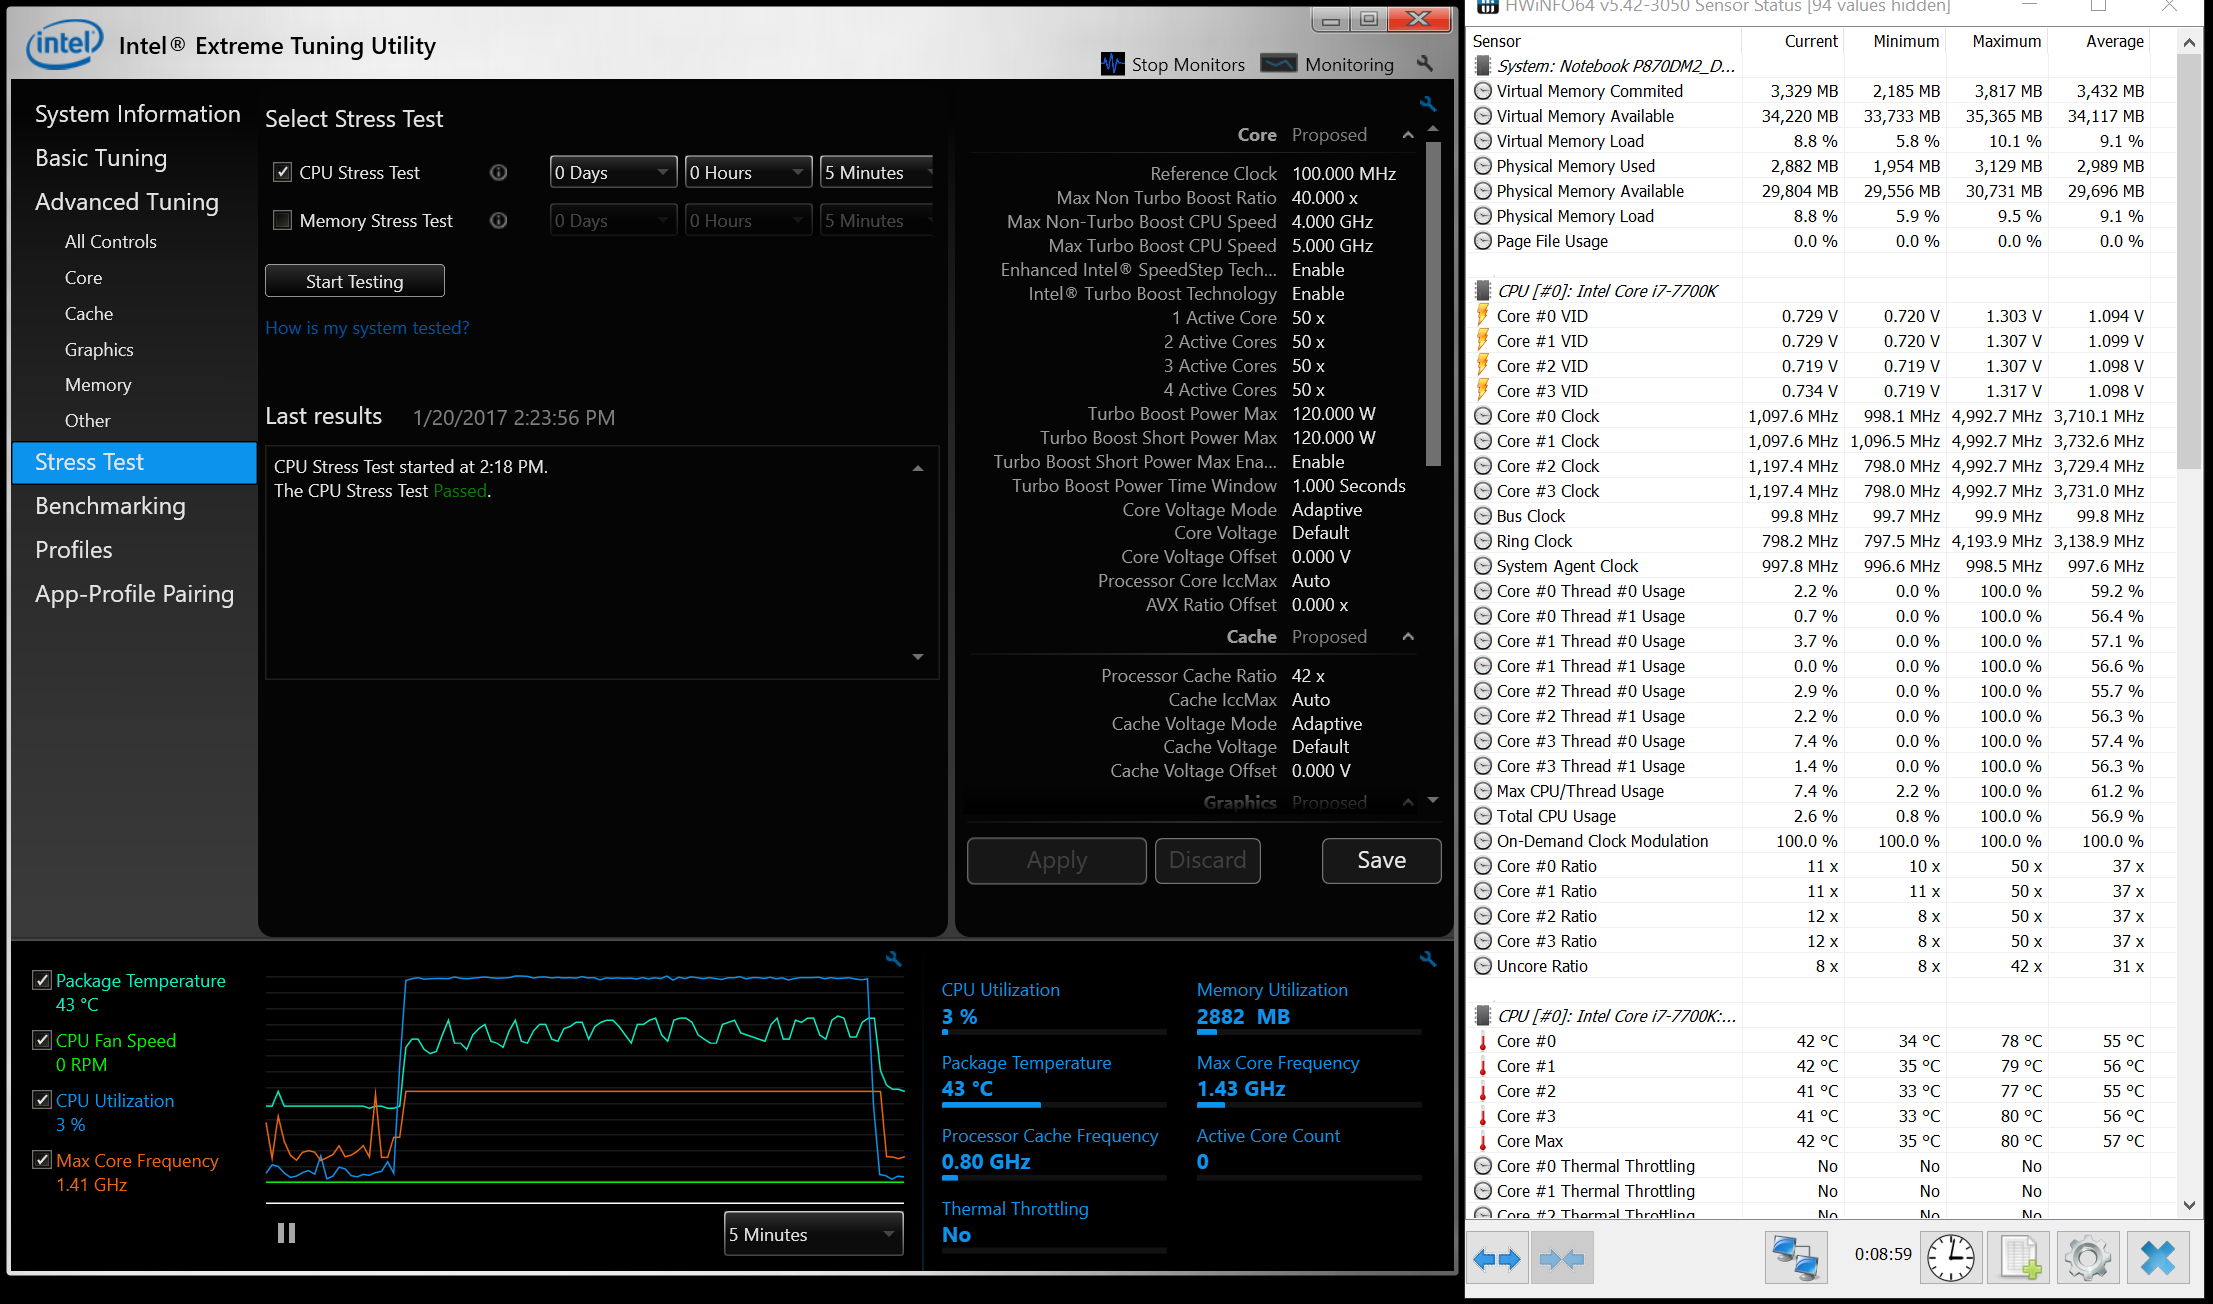Collapse the Cache Proposed section
Screen dimensions: 2213x1304
coord(1408,637)
